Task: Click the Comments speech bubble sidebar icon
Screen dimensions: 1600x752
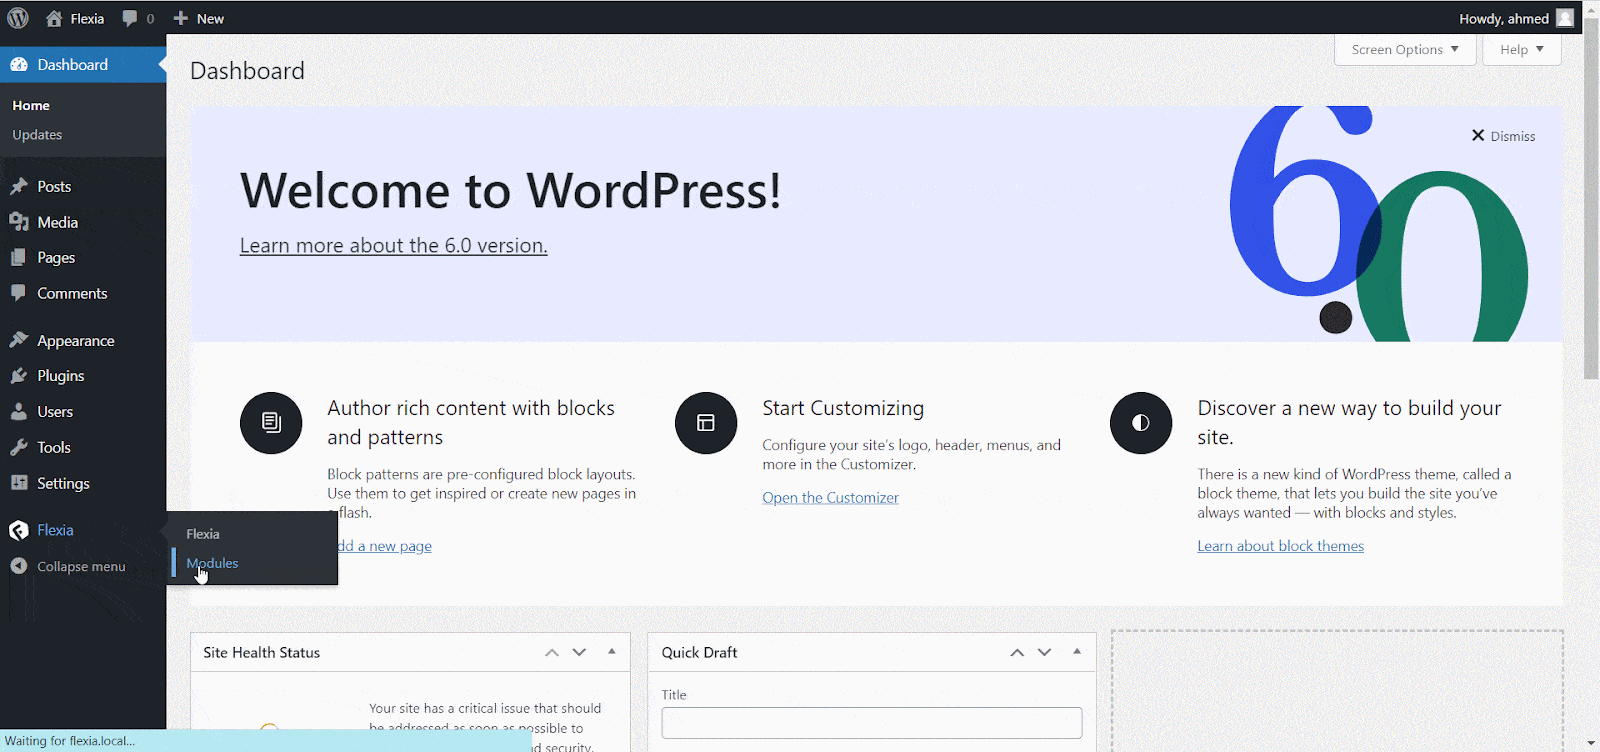Action: (19, 293)
